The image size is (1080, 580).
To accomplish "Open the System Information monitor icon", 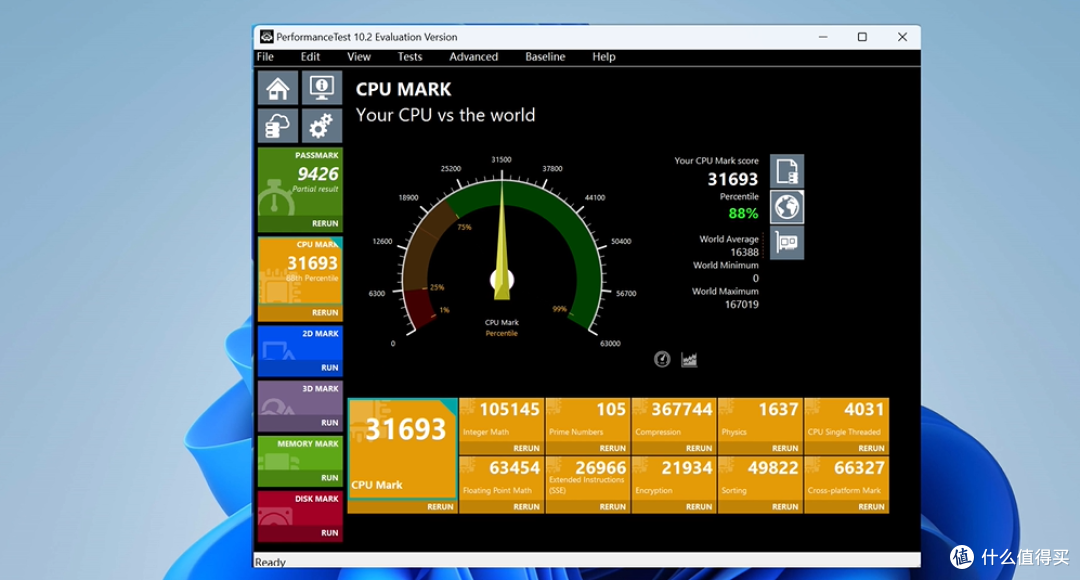I will click(322, 88).
